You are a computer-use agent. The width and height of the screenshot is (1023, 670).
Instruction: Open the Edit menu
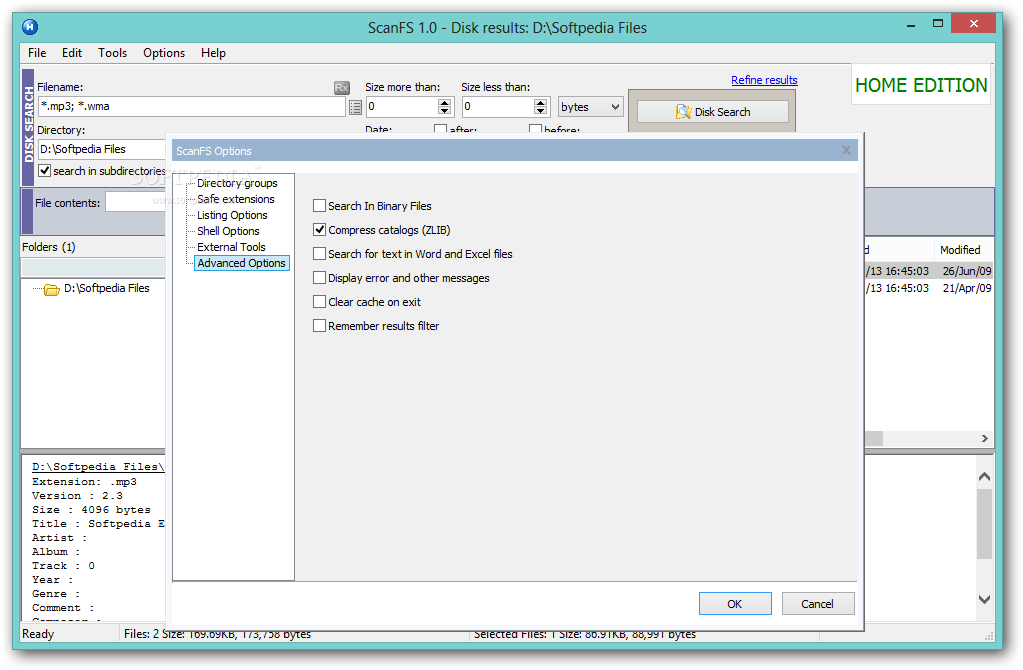pos(72,53)
